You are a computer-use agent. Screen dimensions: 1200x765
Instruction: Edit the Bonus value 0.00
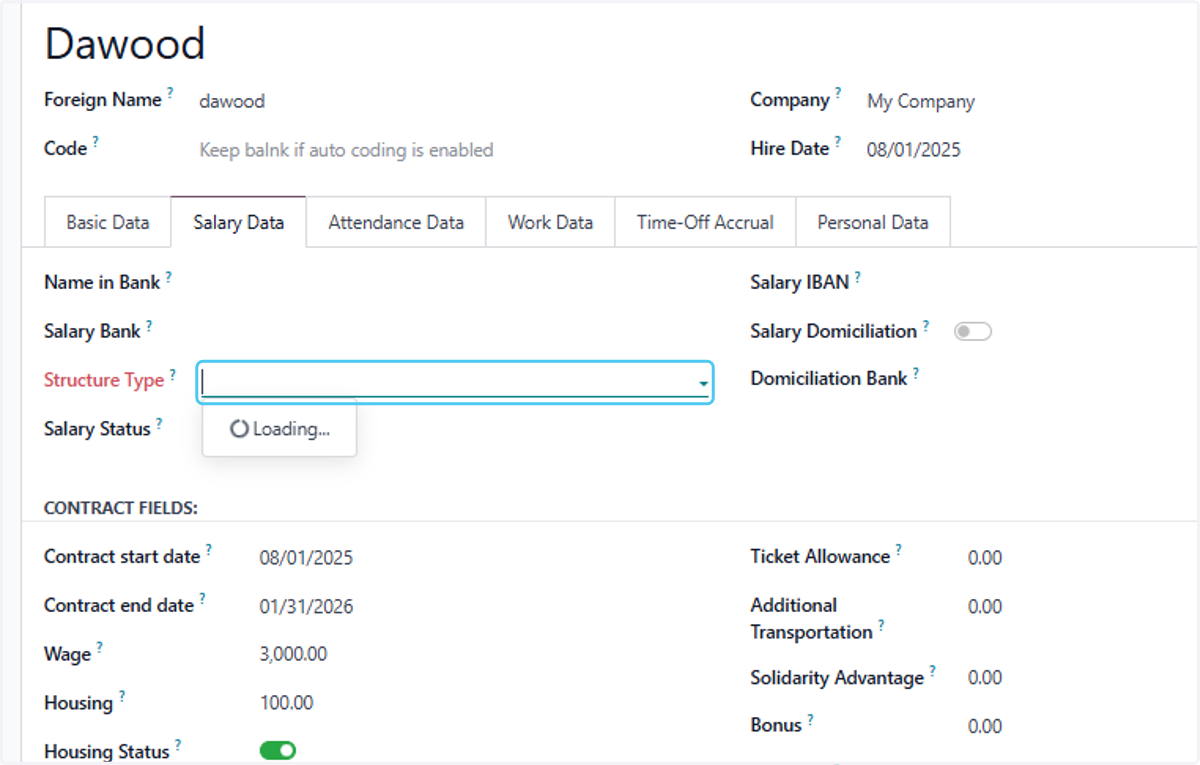point(985,726)
